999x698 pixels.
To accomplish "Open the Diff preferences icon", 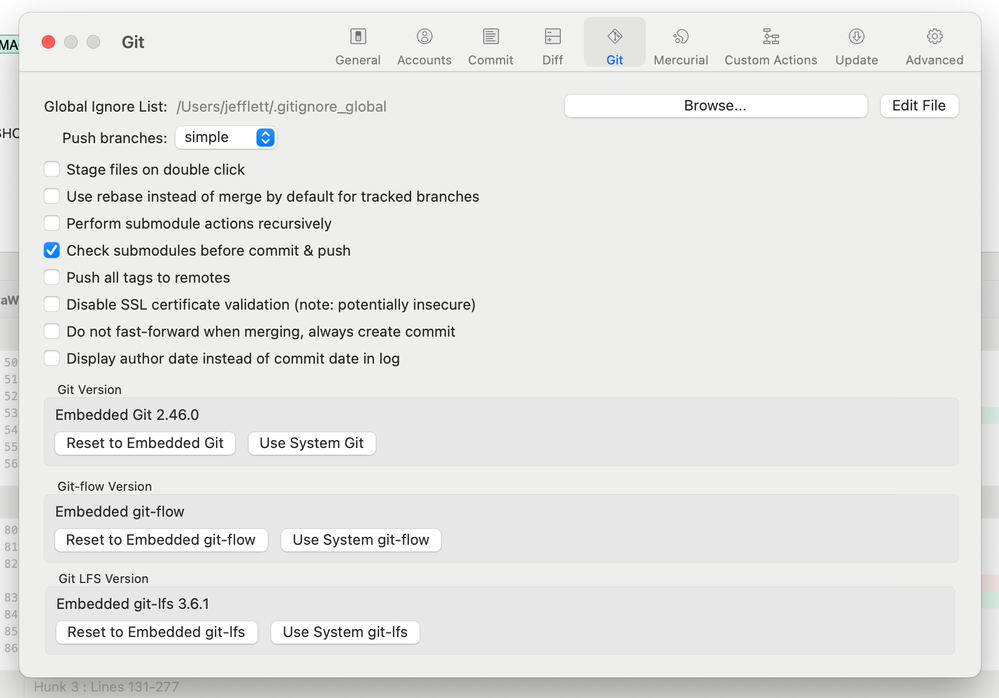I will pos(552,37).
